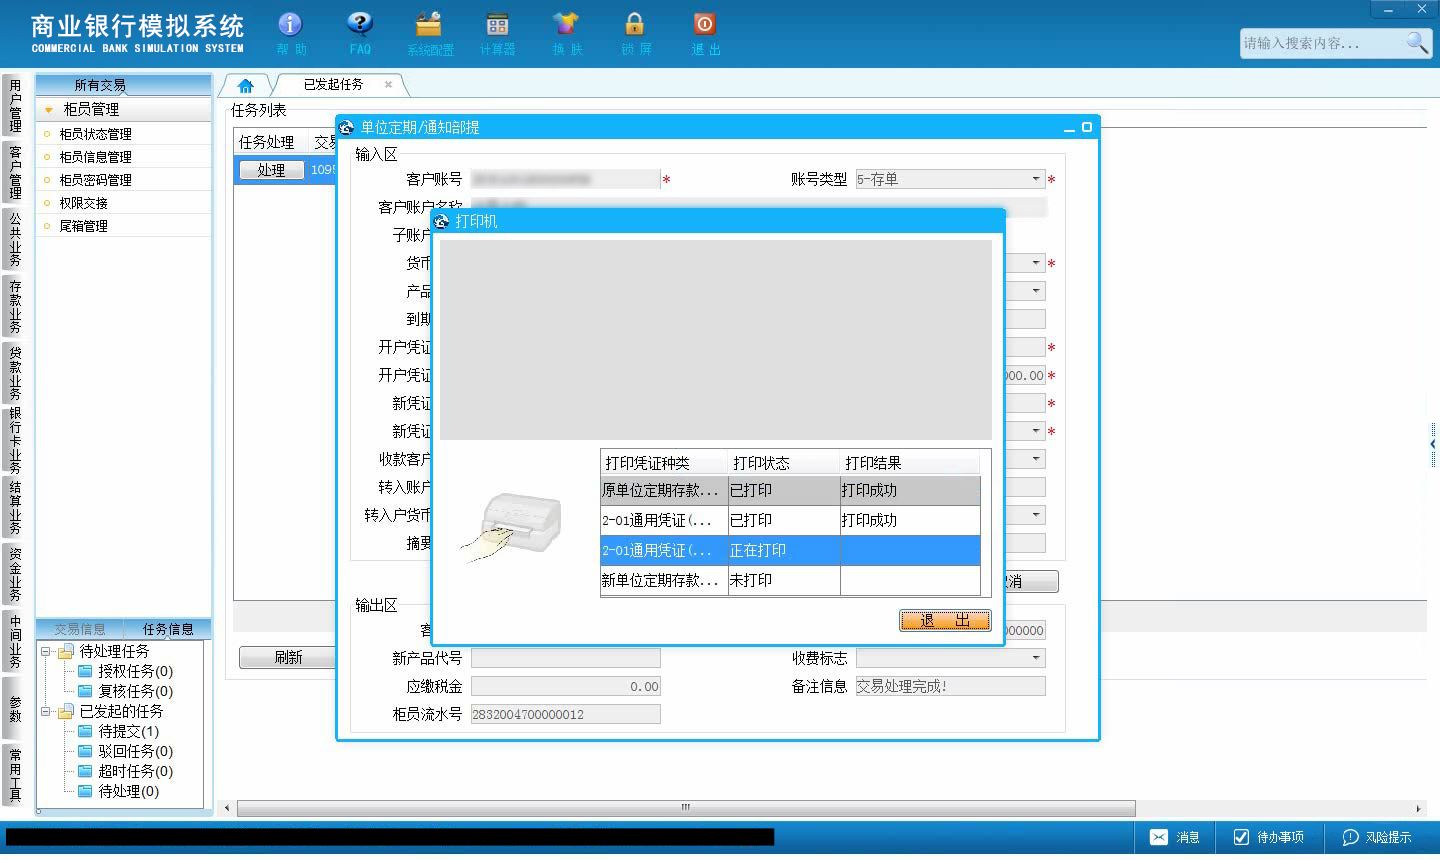Viewport: 1440px width, 860px height.
Task: Click the 打印凭证种类 column header
Action: pyautogui.click(x=664, y=463)
